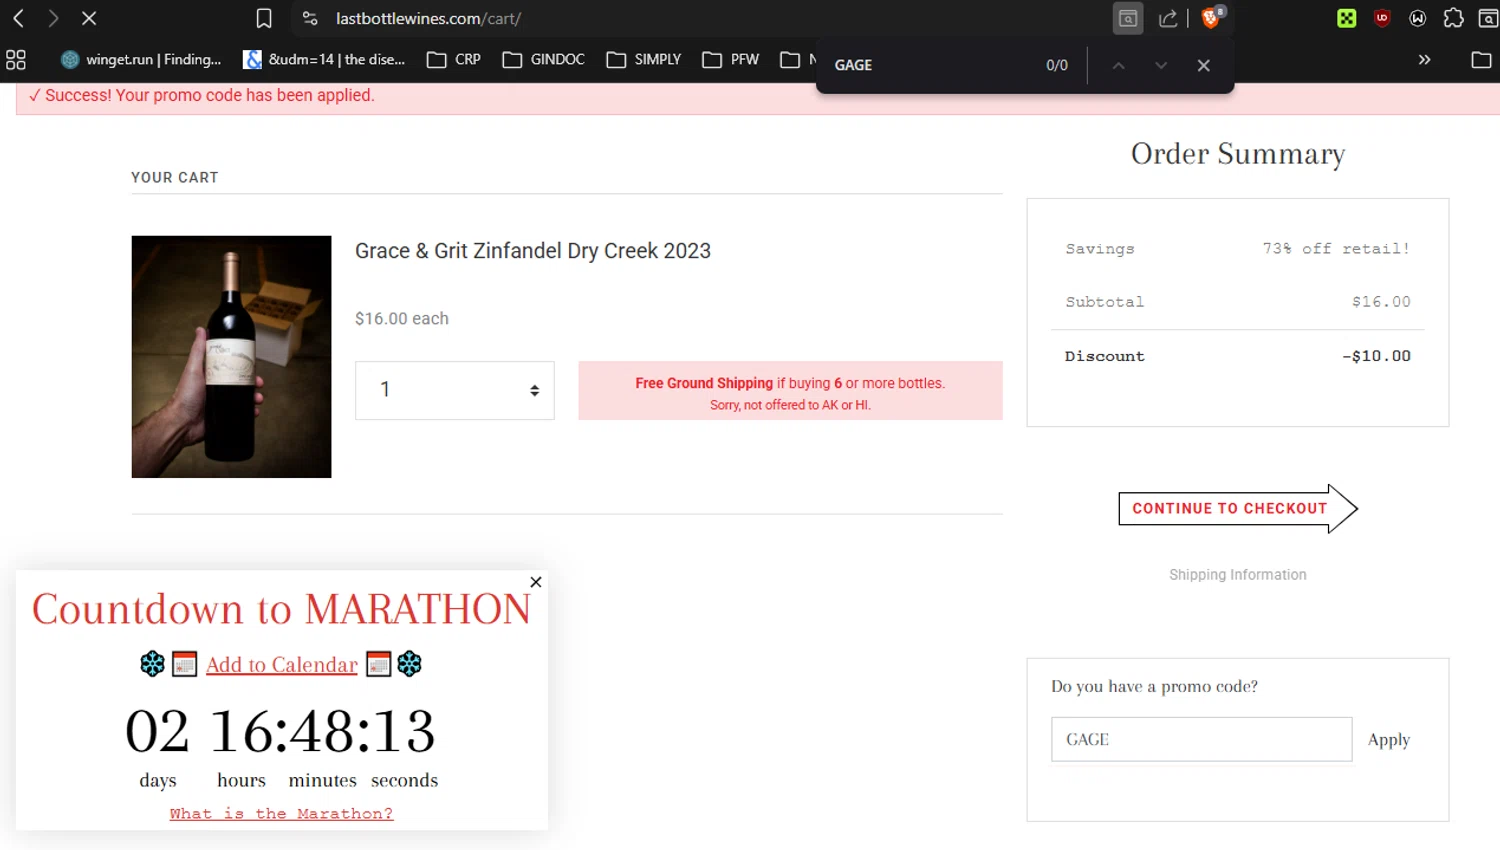Viewport: 1500px width, 850px height.
Task: Click the Discount -$10.00 amount
Action: (1376, 356)
